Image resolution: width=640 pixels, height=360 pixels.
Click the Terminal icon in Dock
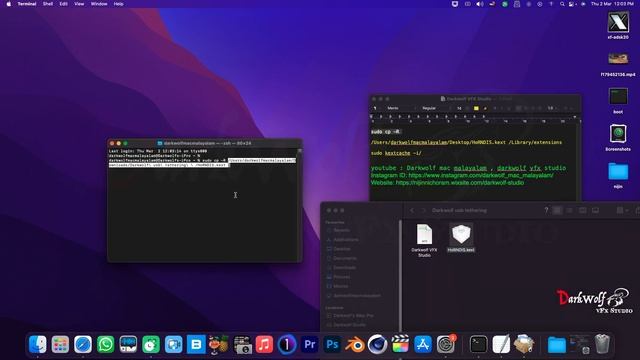(x=478, y=344)
